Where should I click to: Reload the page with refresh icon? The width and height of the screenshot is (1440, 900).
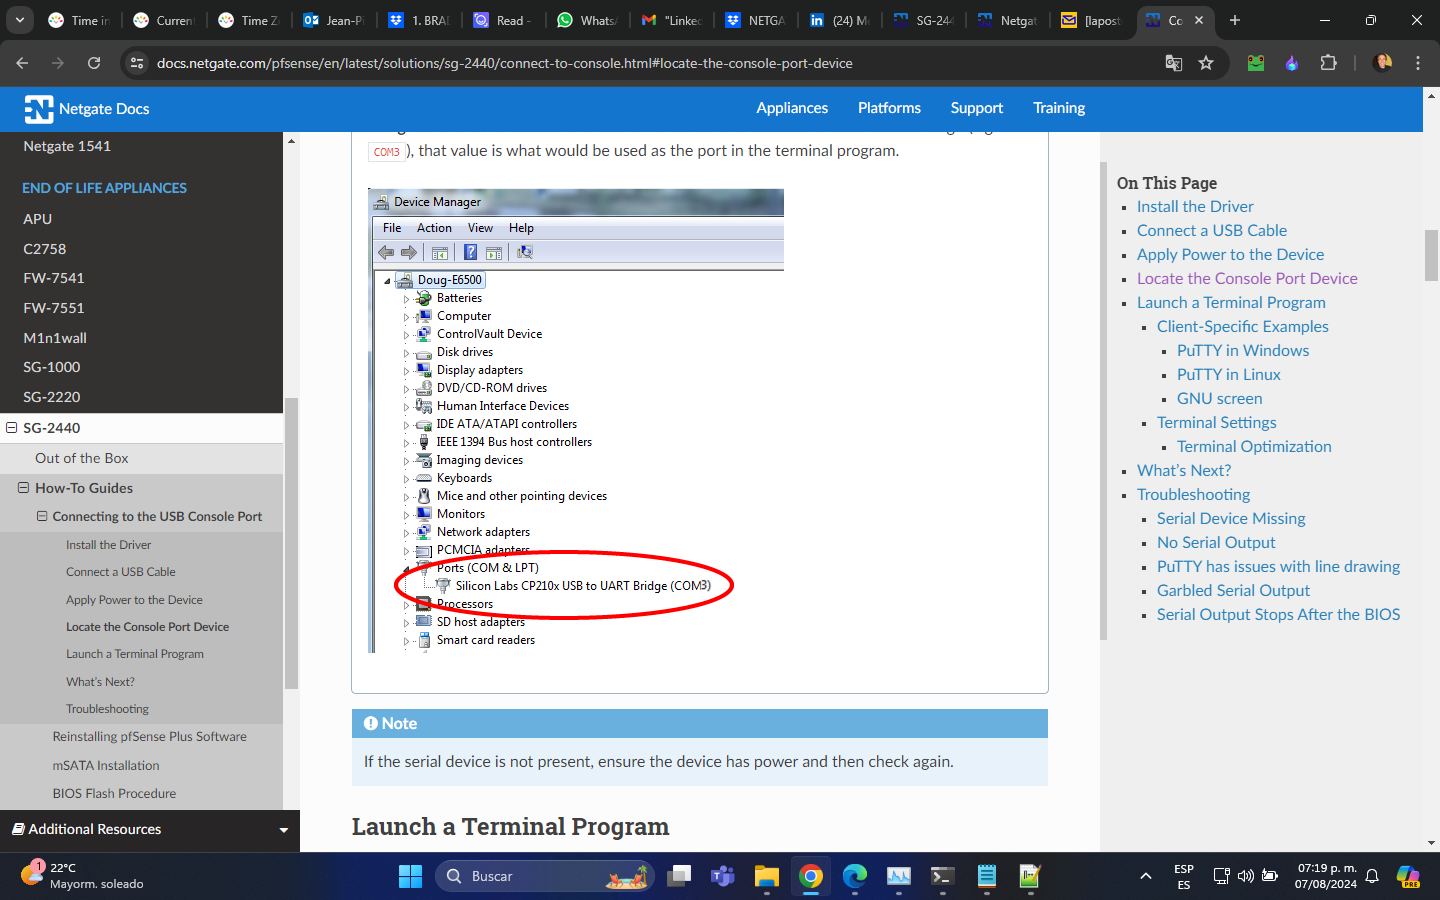pyautogui.click(x=94, y=63)
